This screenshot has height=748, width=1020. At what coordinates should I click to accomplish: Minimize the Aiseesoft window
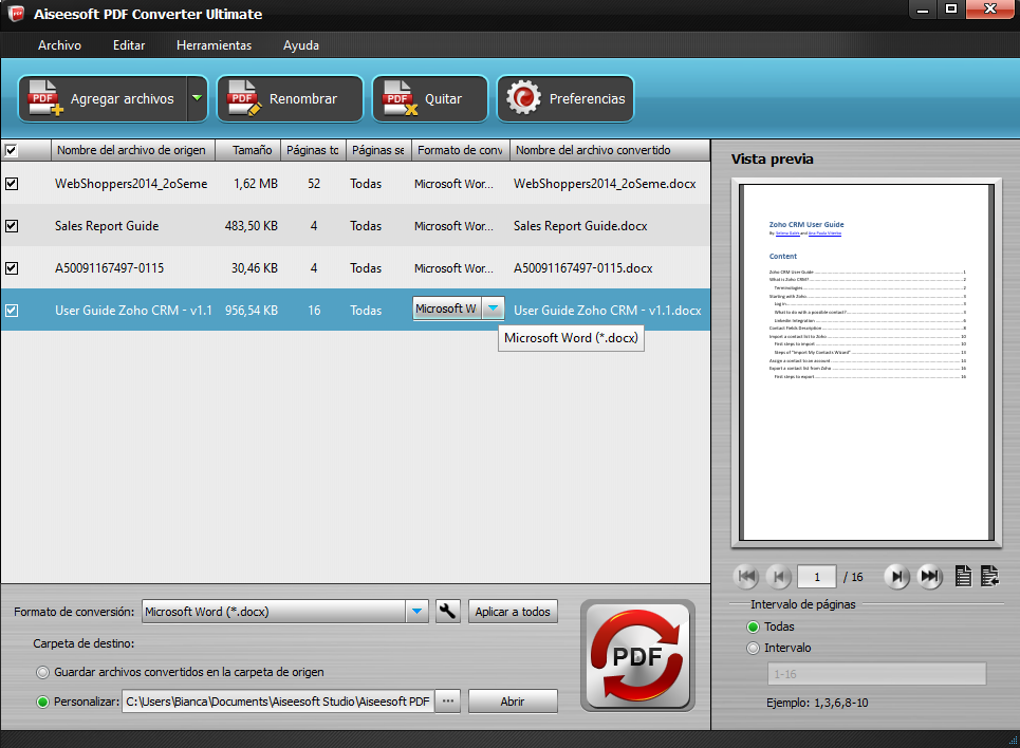click(x=922, y=10)
